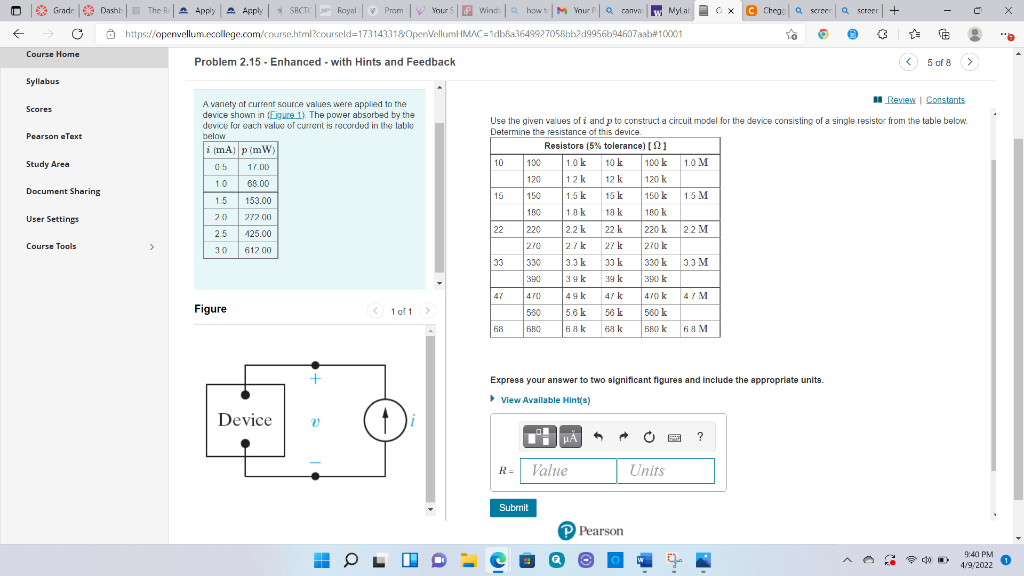Open the keyboard shortcuts icon in the toolbar

click(675, 437)
